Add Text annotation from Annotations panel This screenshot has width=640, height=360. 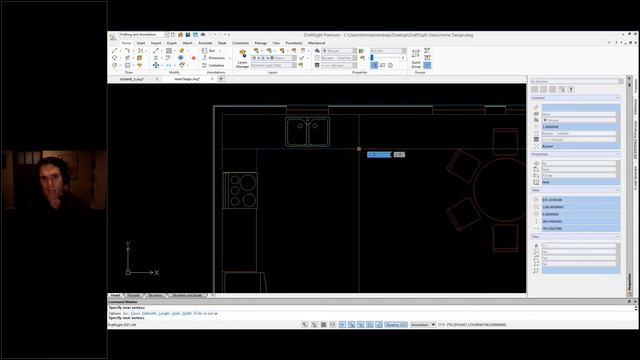[x=209, y=51]
